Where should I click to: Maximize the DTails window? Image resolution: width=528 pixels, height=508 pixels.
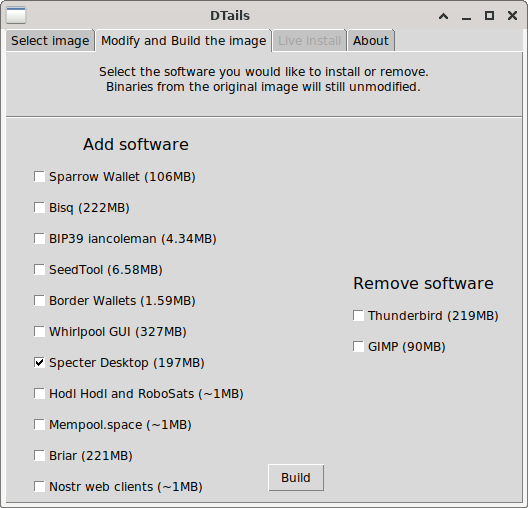click(x=489, y=15)
